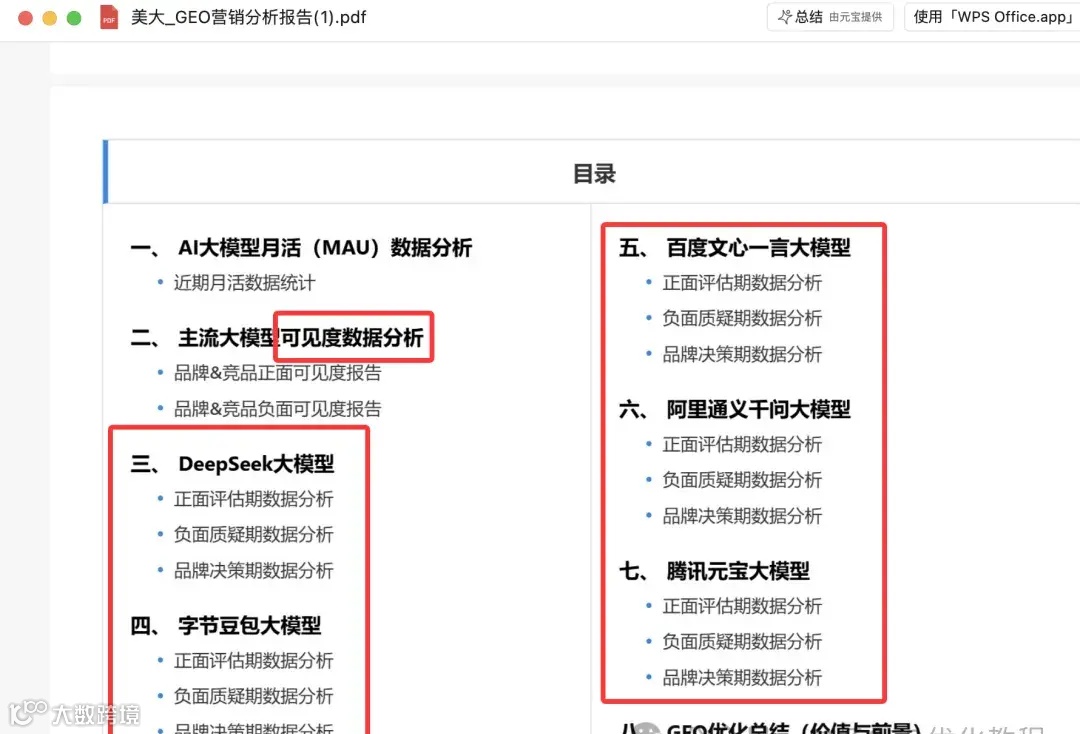The height and width of the screenshot is (734, 1080).
Task: Click 负面质疑期数据分析 under DeepSeek大模型
Action: click(253, 534)
